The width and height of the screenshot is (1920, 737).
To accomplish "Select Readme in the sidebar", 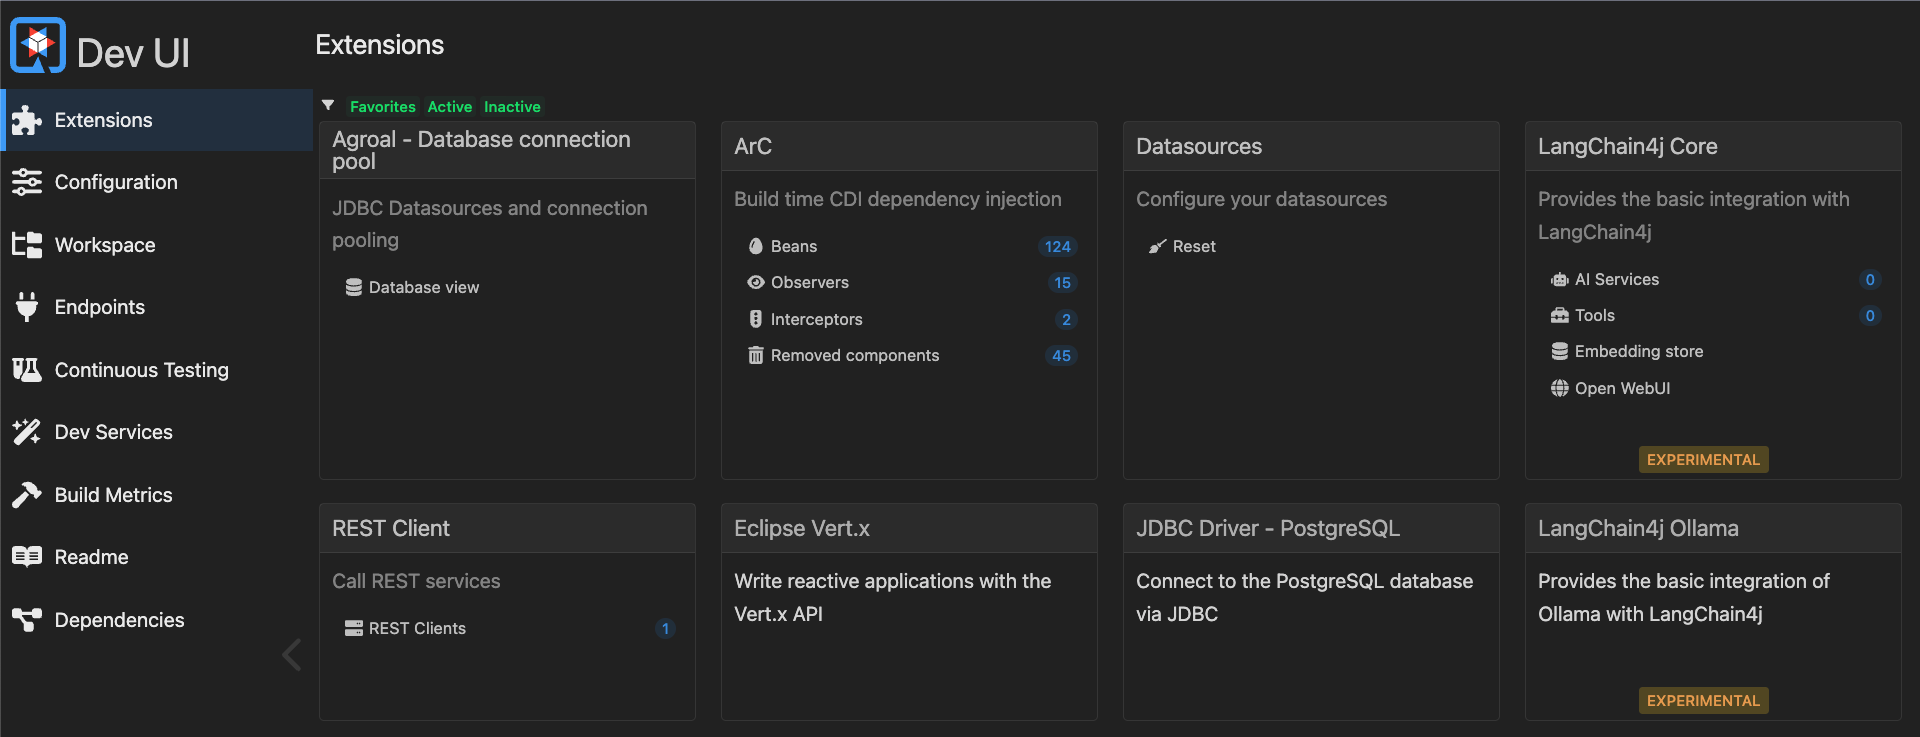I will tap(158, 557).
